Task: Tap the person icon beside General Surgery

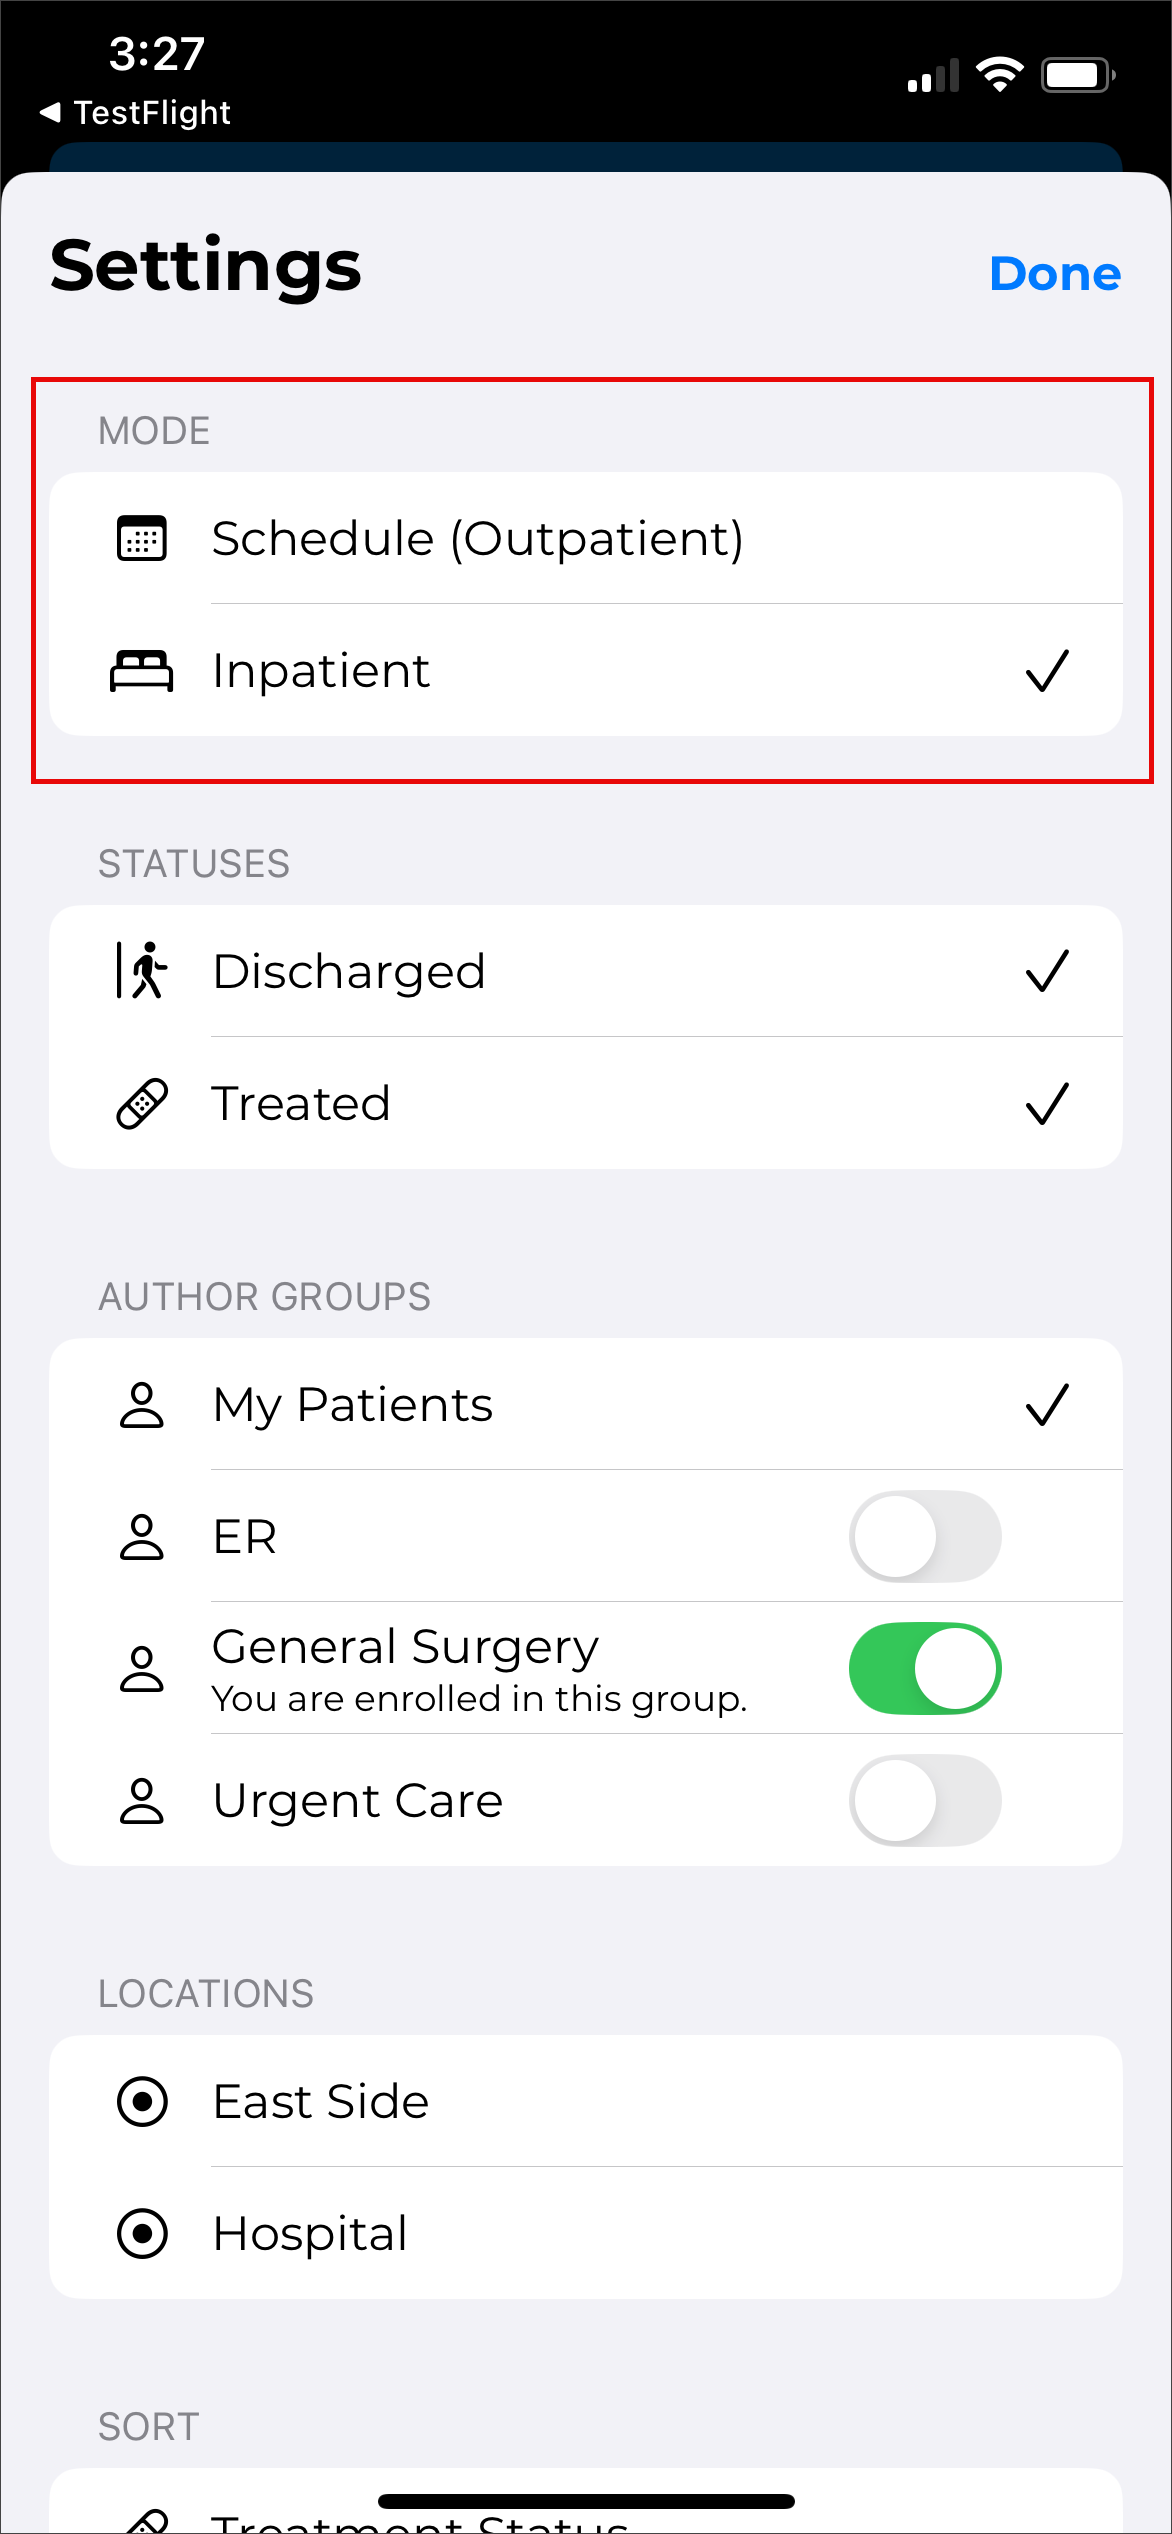Action: 142,1669
